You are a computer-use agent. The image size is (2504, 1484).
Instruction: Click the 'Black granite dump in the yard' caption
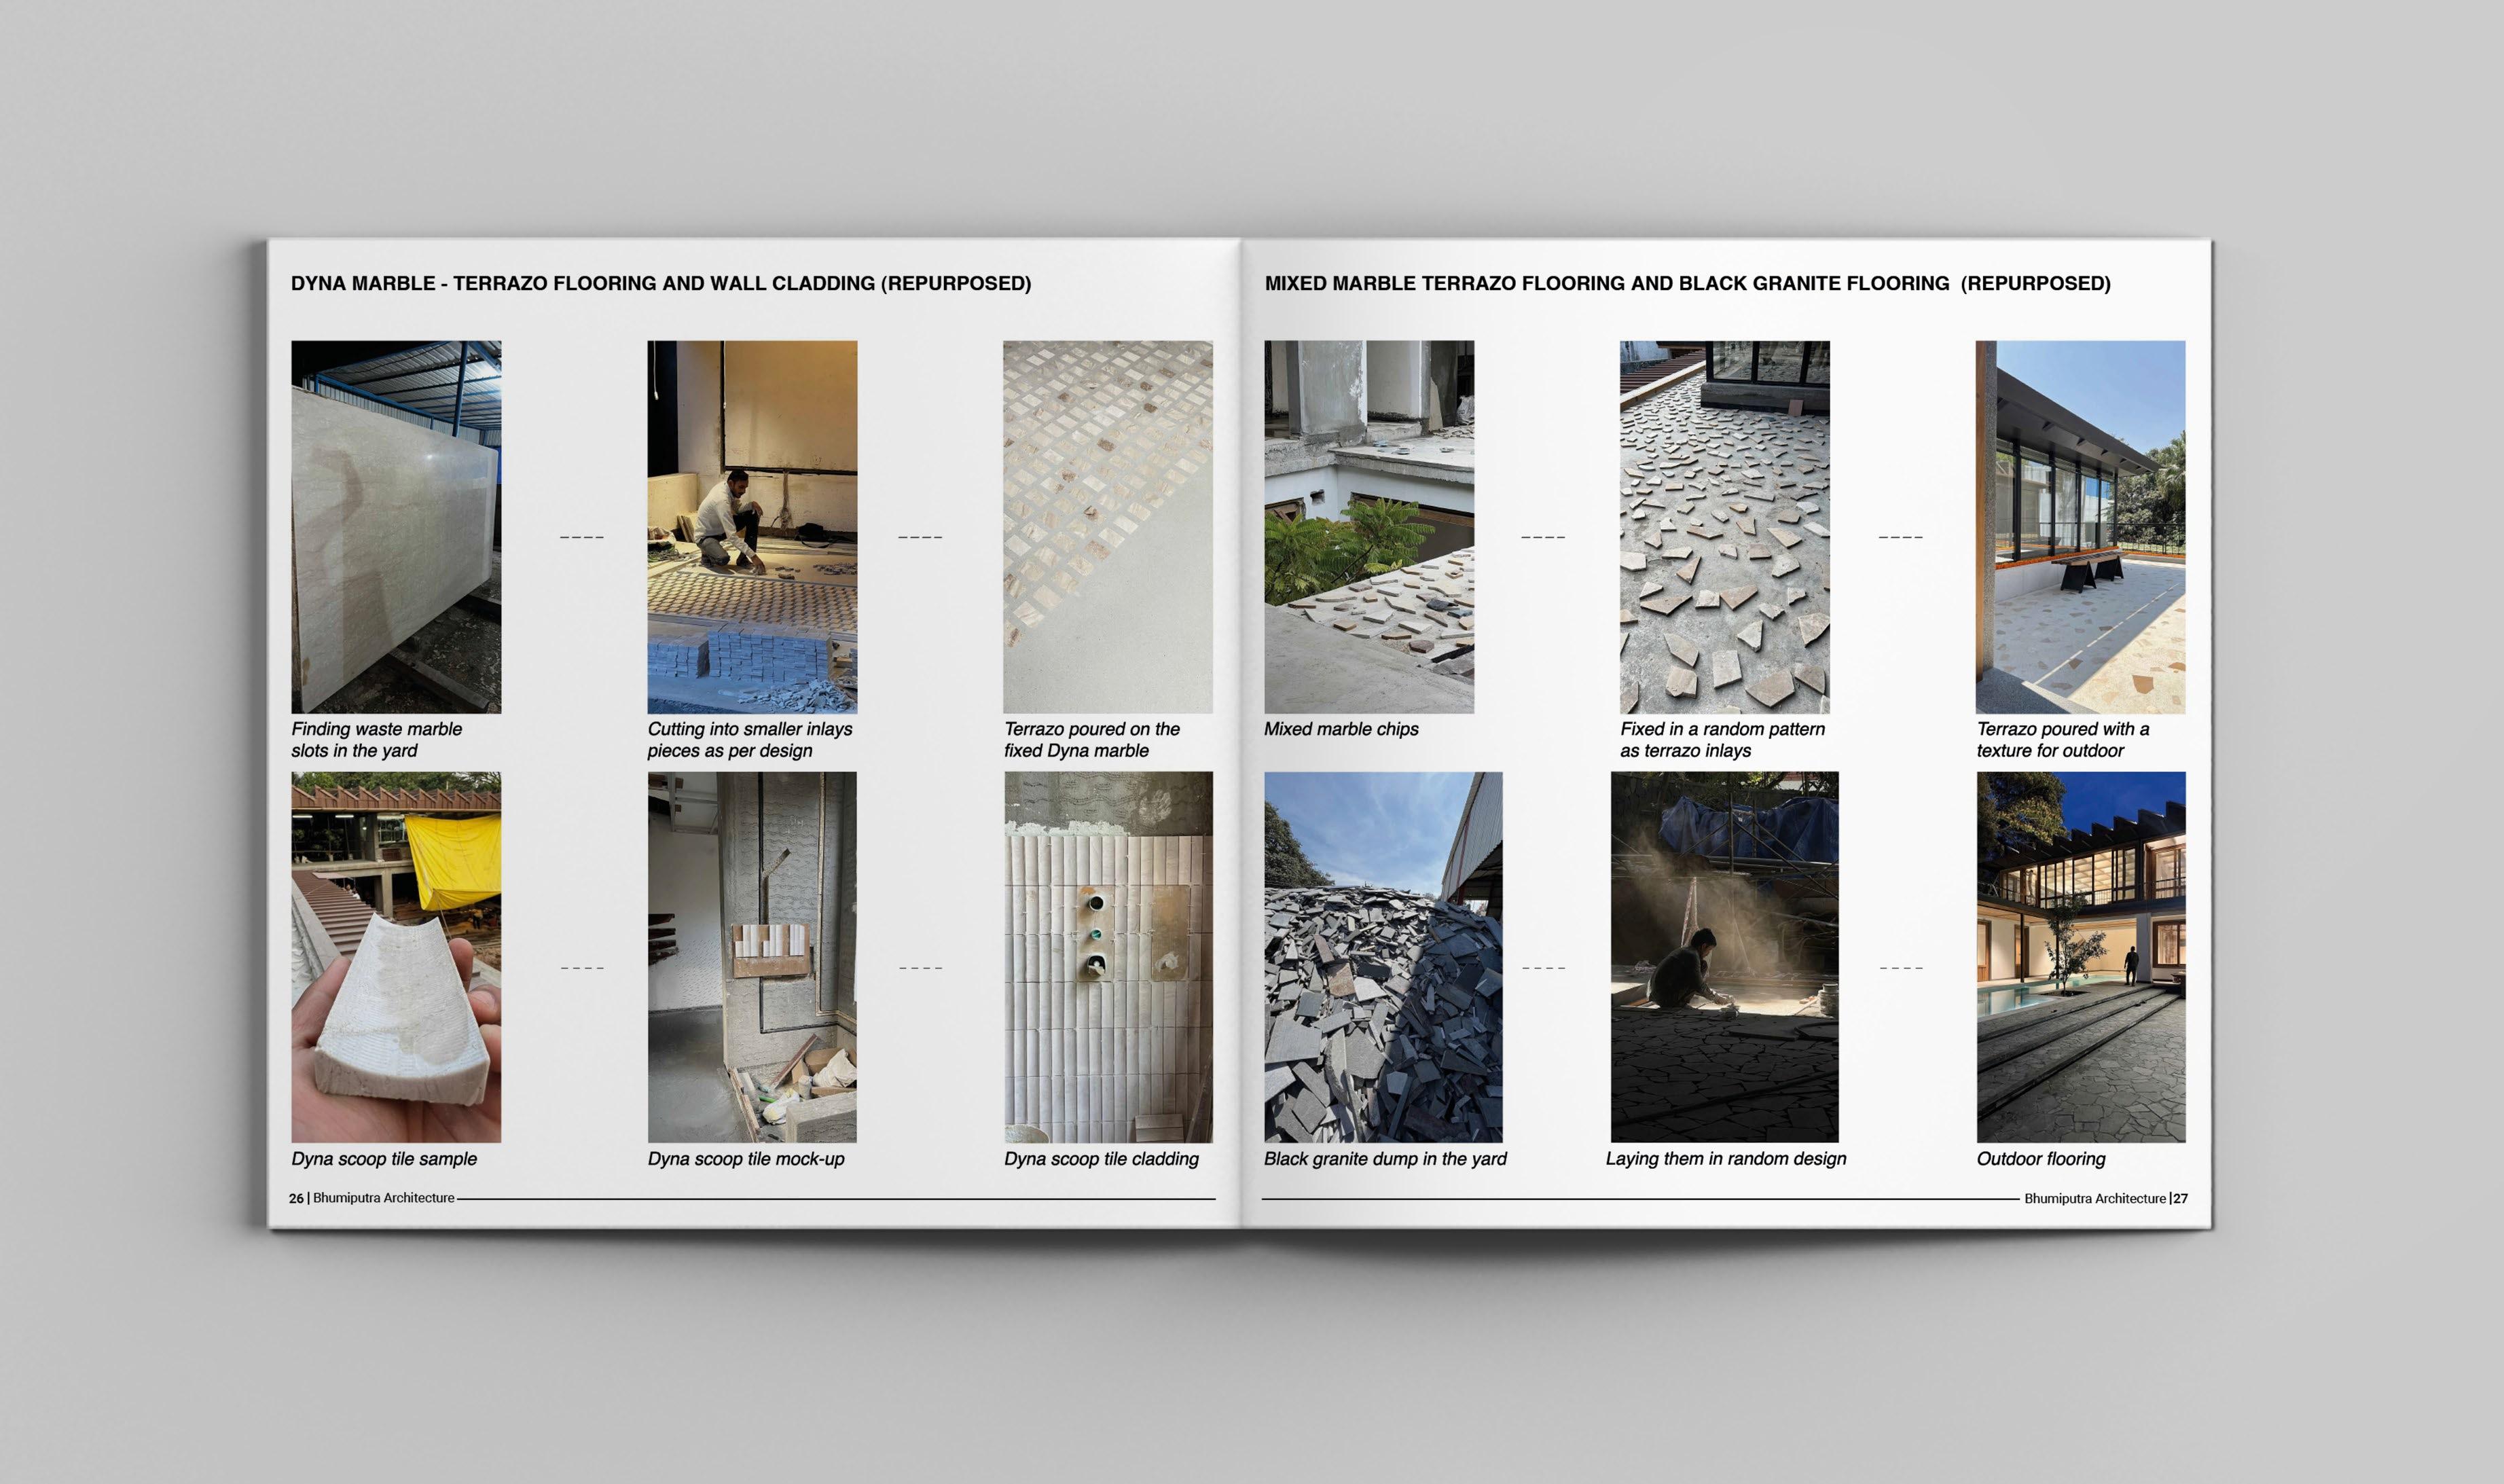(1384, 1158)
